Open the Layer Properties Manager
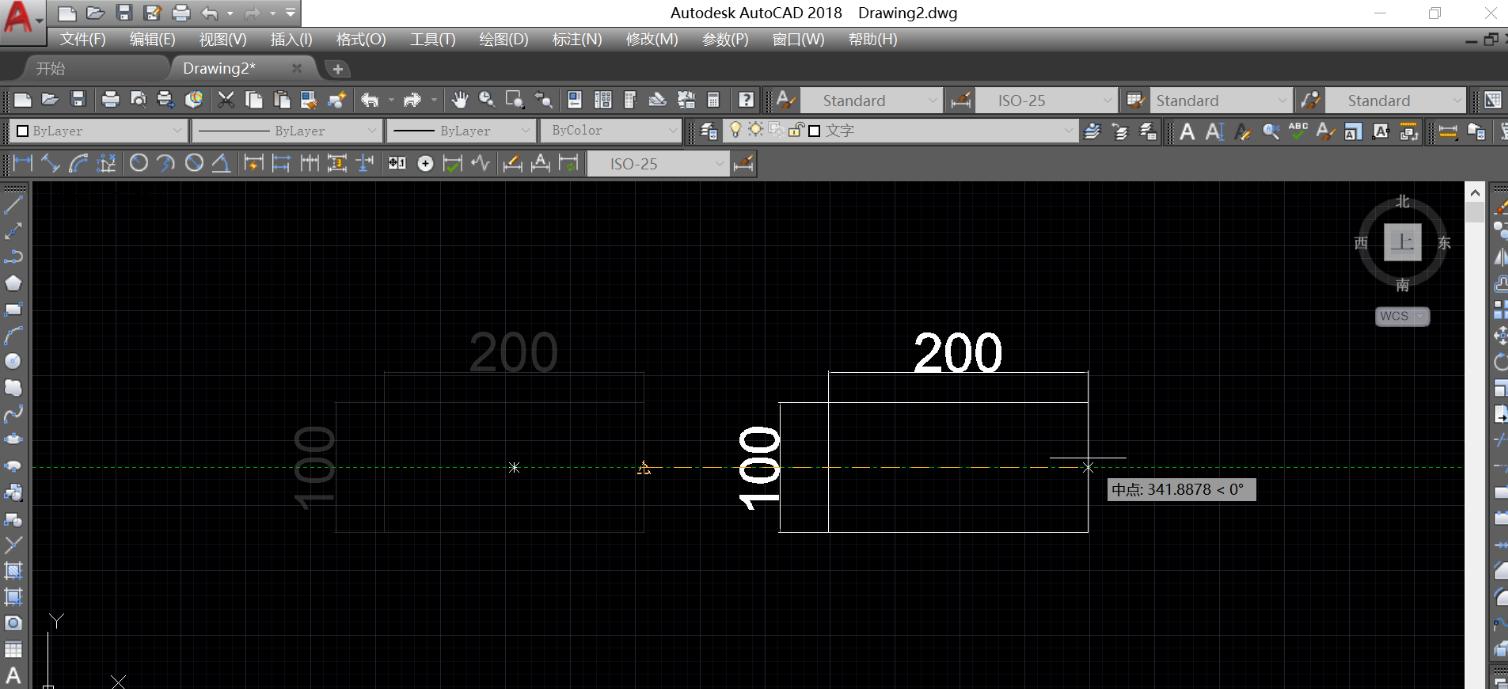Viewport: 1508px width, 689px height. click(x=708, y=130)
